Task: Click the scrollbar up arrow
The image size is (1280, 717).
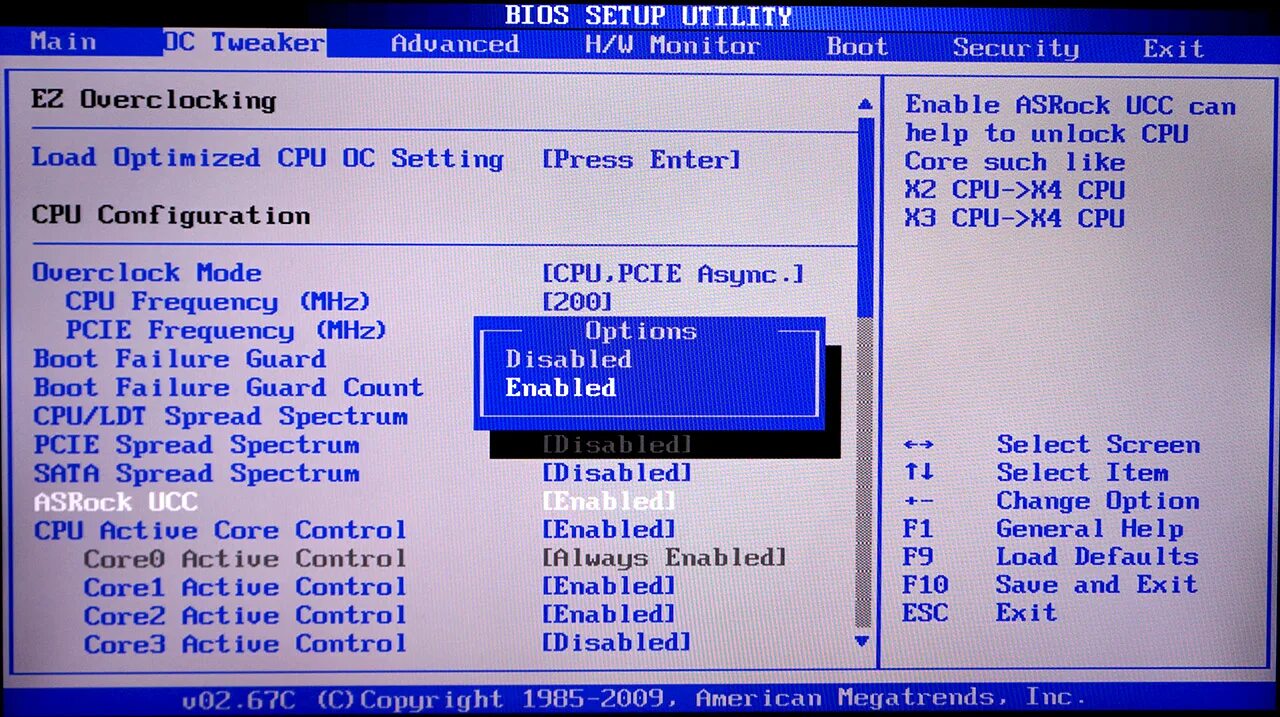Action: [x=865, y=104]
